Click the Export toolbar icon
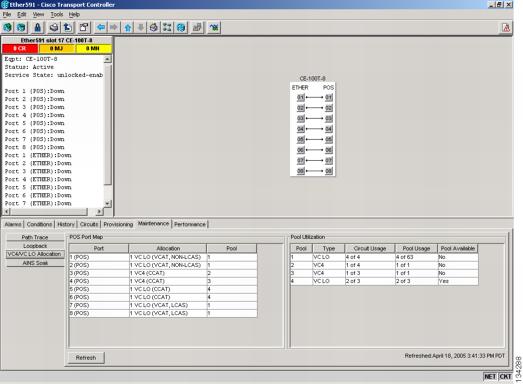523x384 pixels. pyautogui.click(x=67, y=27)
